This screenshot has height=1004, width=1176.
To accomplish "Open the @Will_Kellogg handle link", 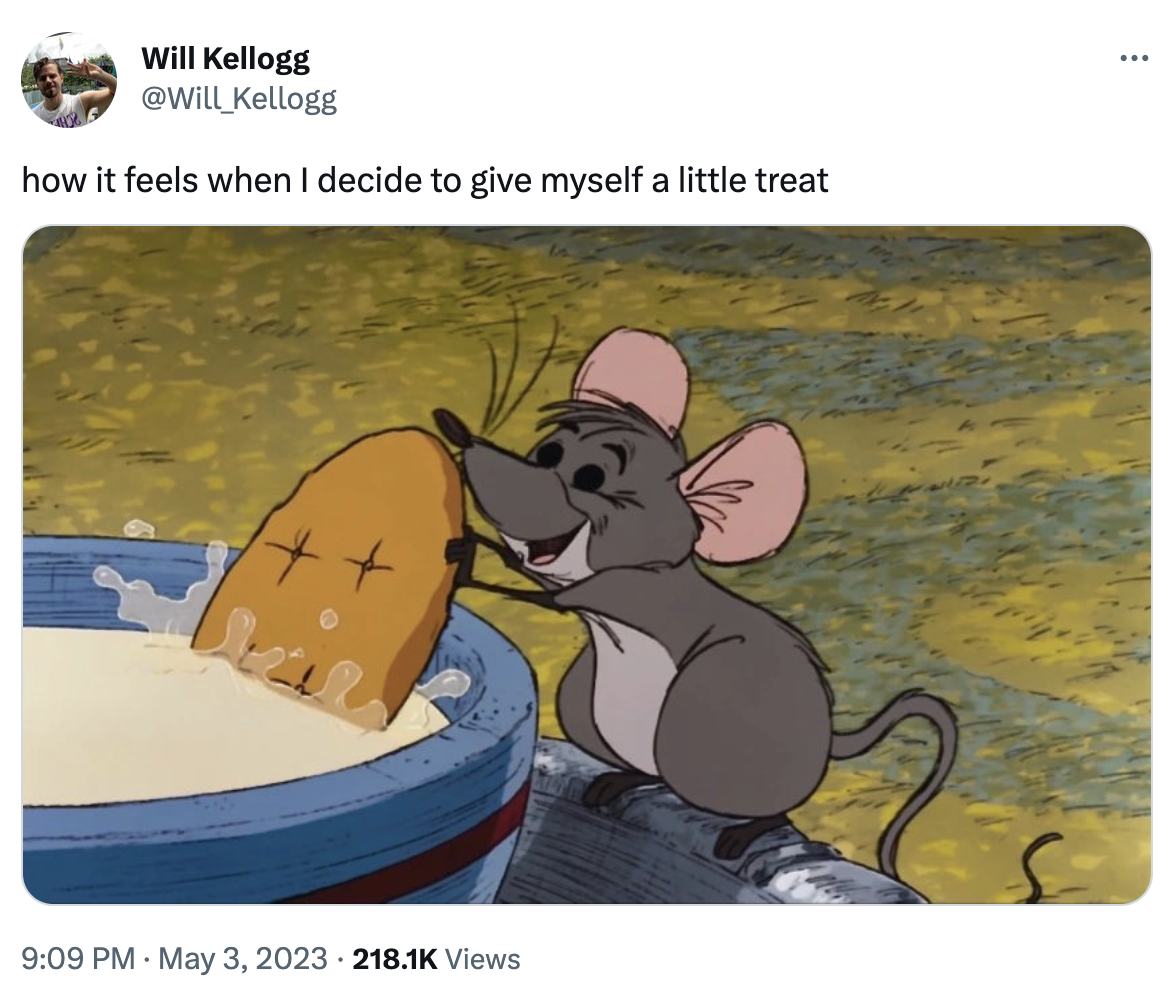I will tap(239, 98).
